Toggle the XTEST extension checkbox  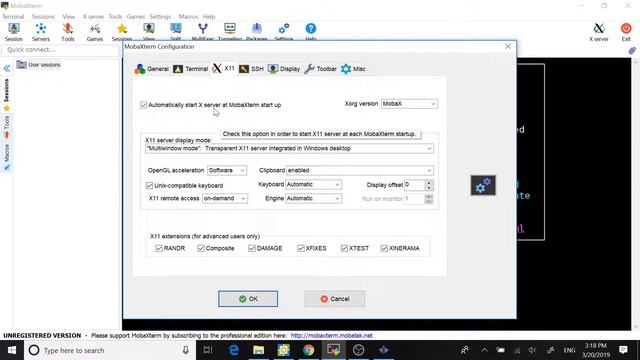click(x=344, y=248)
